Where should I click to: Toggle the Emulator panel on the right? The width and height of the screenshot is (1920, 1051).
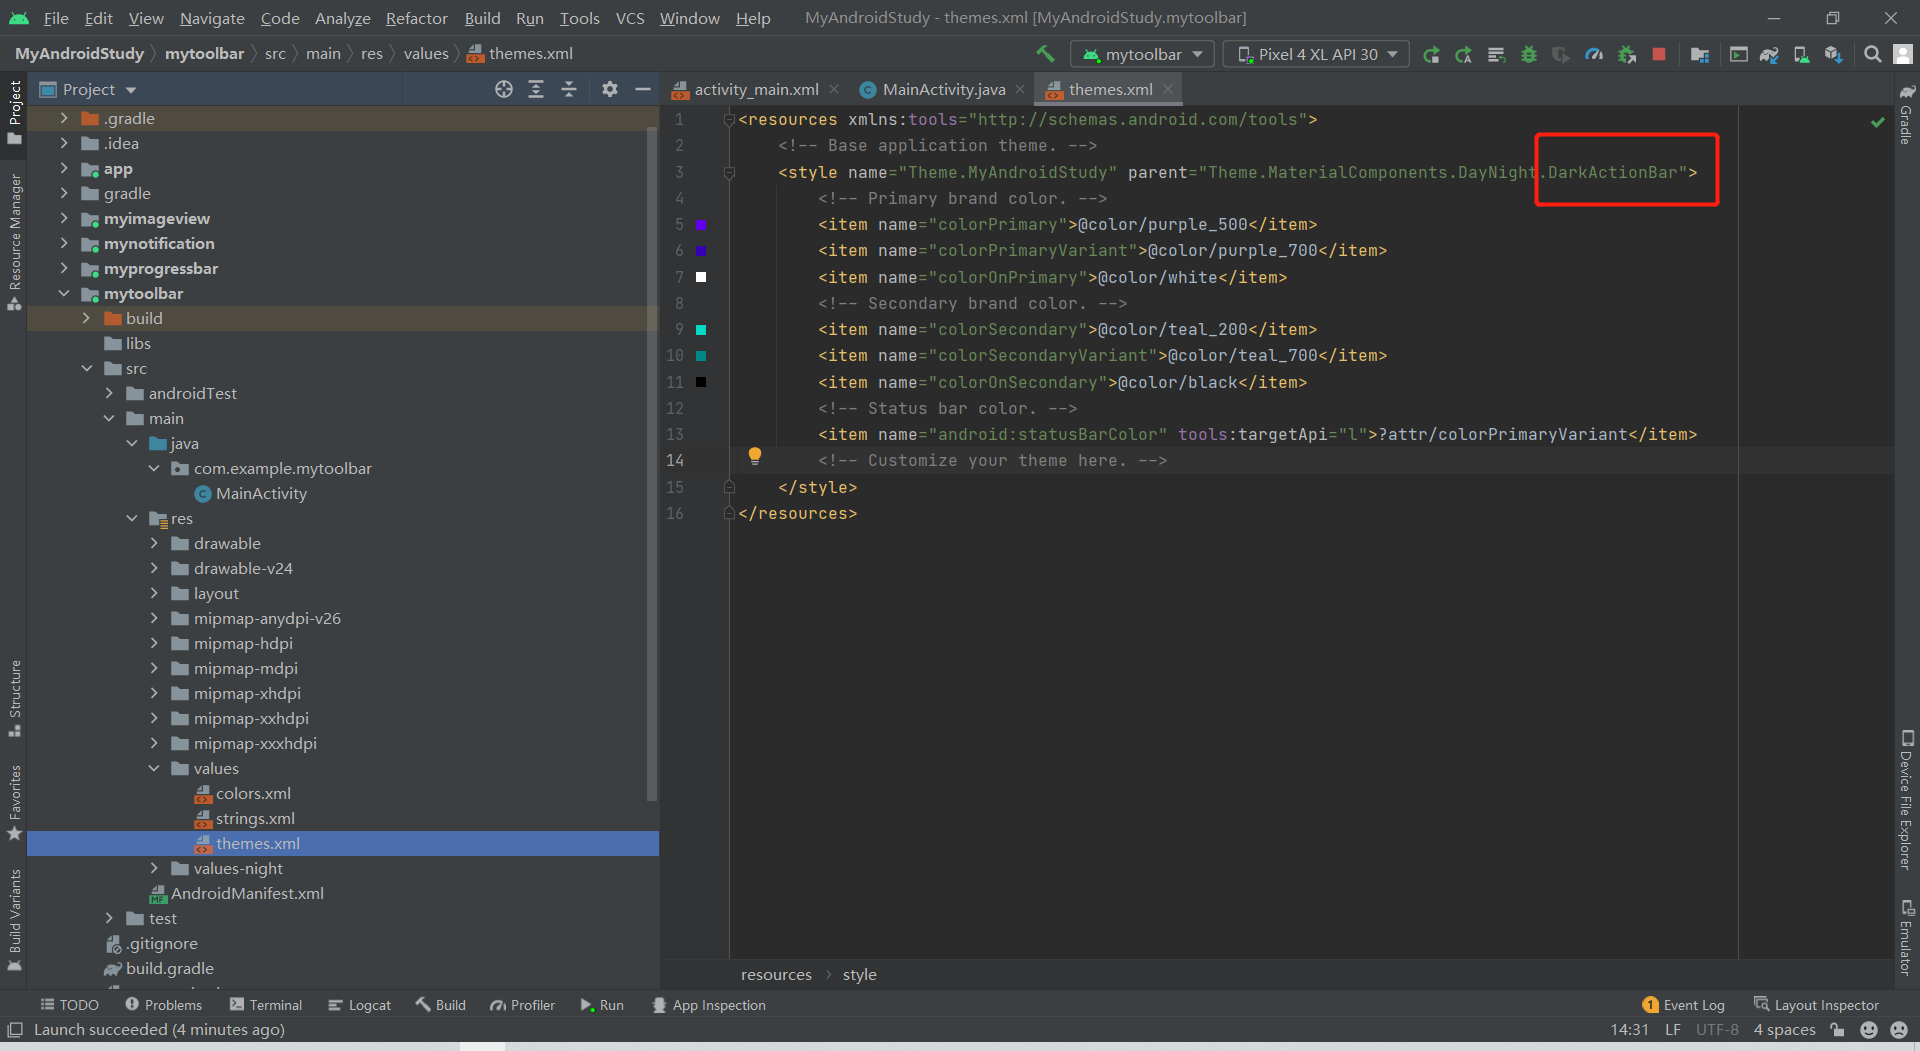point(1905,935)
